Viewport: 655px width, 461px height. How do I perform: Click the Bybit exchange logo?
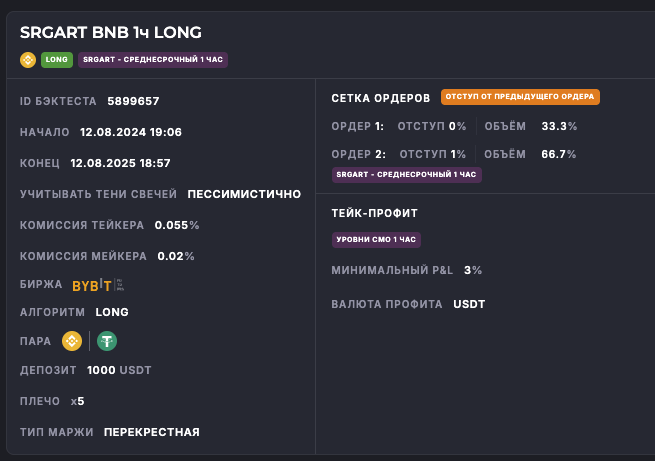(92, 285)
